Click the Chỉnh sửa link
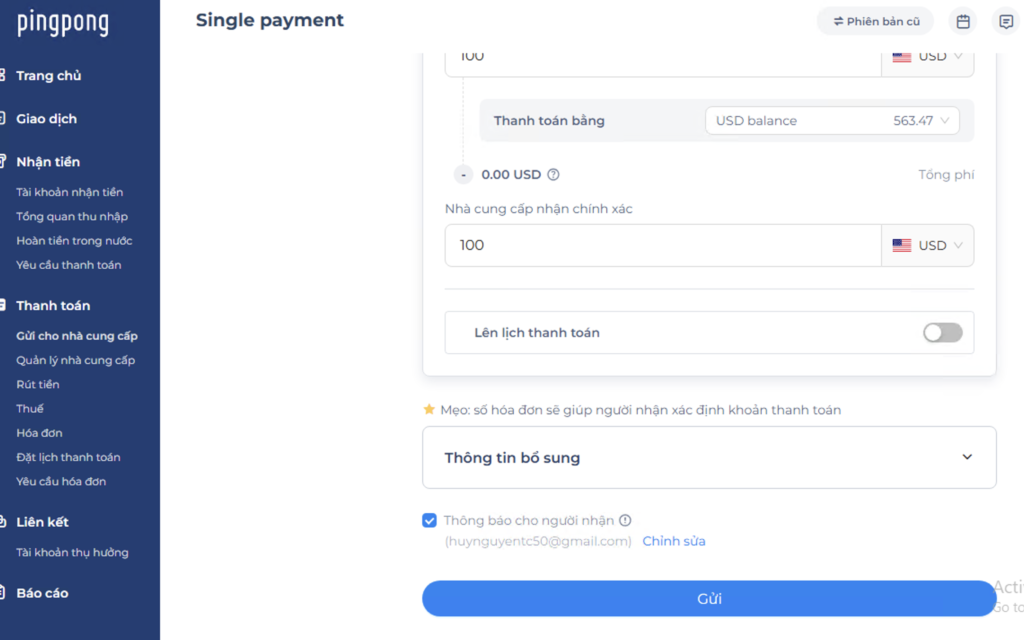Viewport: 1024px width, 640px height. click(x=674, y=541)
